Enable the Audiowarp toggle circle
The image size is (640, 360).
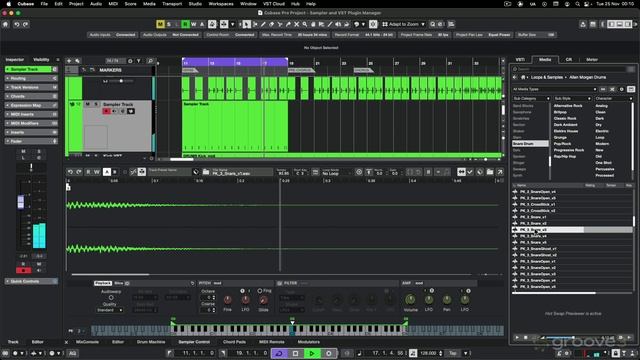click(111, 298)
